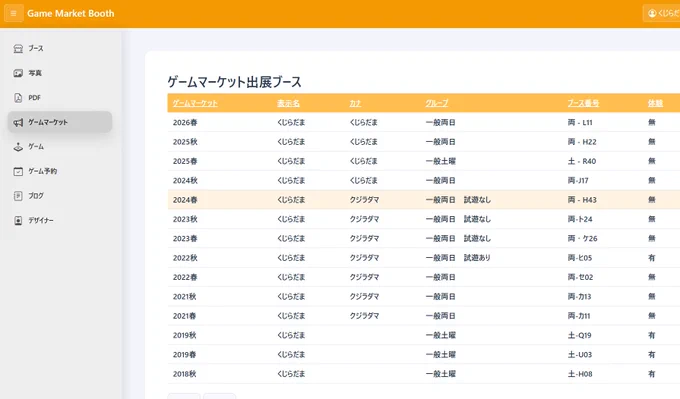Sort by 体験 column header
The height and width of the screenshot is (399, 680).
pyautogui.click(x=655, y=103)
